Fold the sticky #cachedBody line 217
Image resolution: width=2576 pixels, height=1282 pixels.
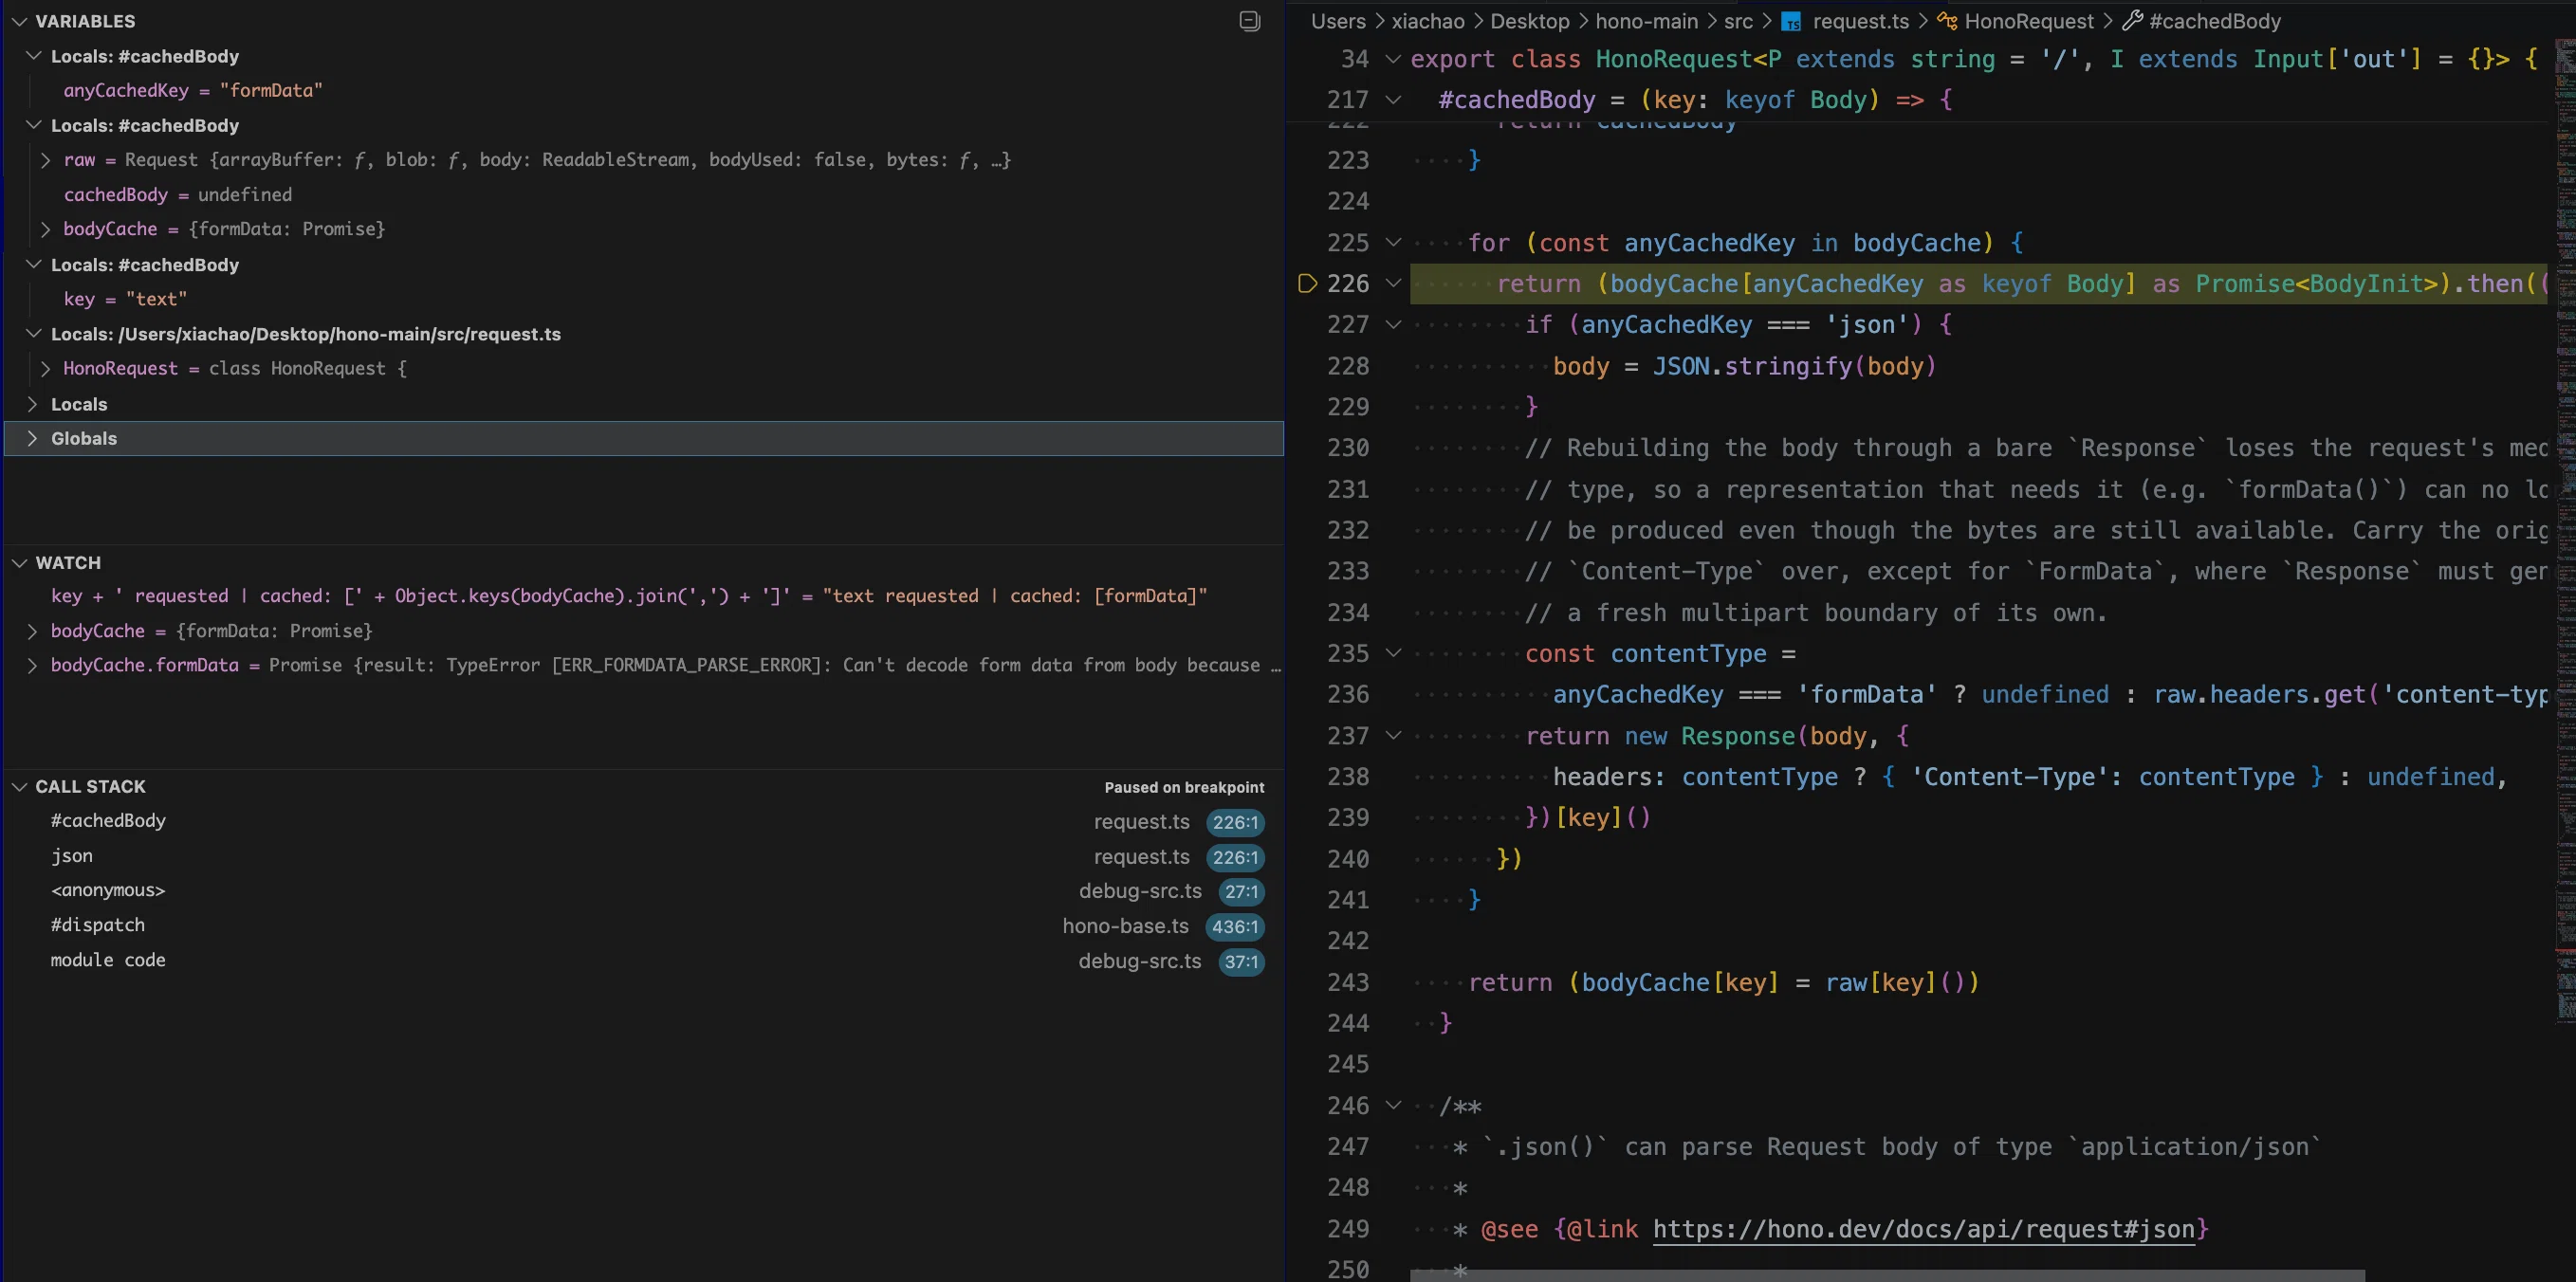pos(1393,100)
